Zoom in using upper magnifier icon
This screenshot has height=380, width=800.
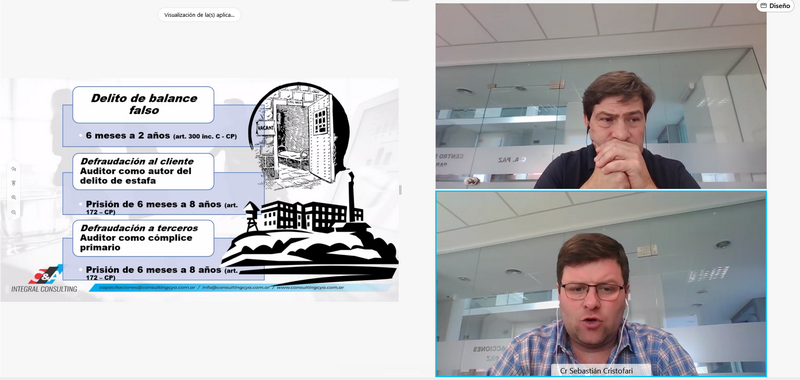pyautogui.click(x=14, y=197)
